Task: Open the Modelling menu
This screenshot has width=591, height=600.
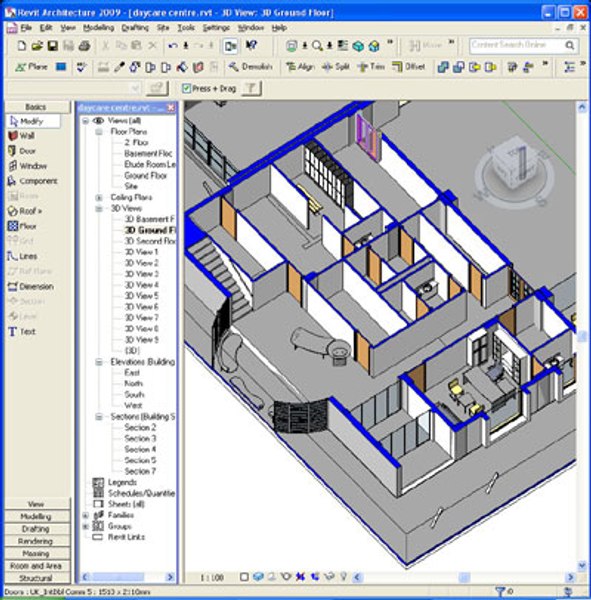Action: 98,28
